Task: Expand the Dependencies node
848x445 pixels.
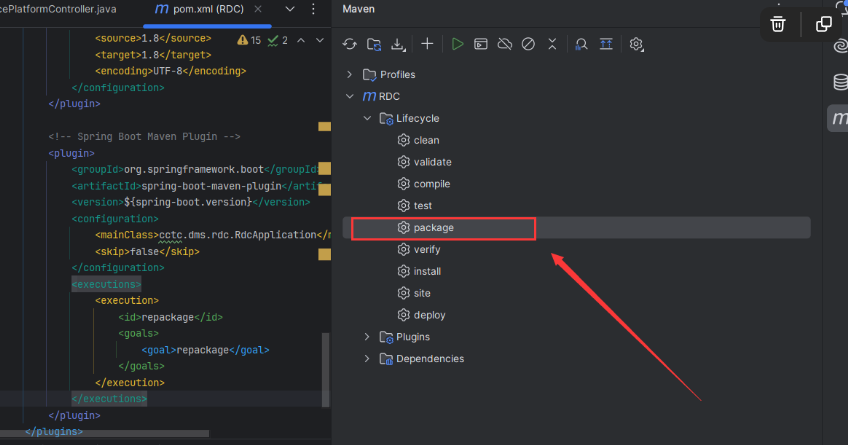Action: pyautogui.click(x=367, y=358)
